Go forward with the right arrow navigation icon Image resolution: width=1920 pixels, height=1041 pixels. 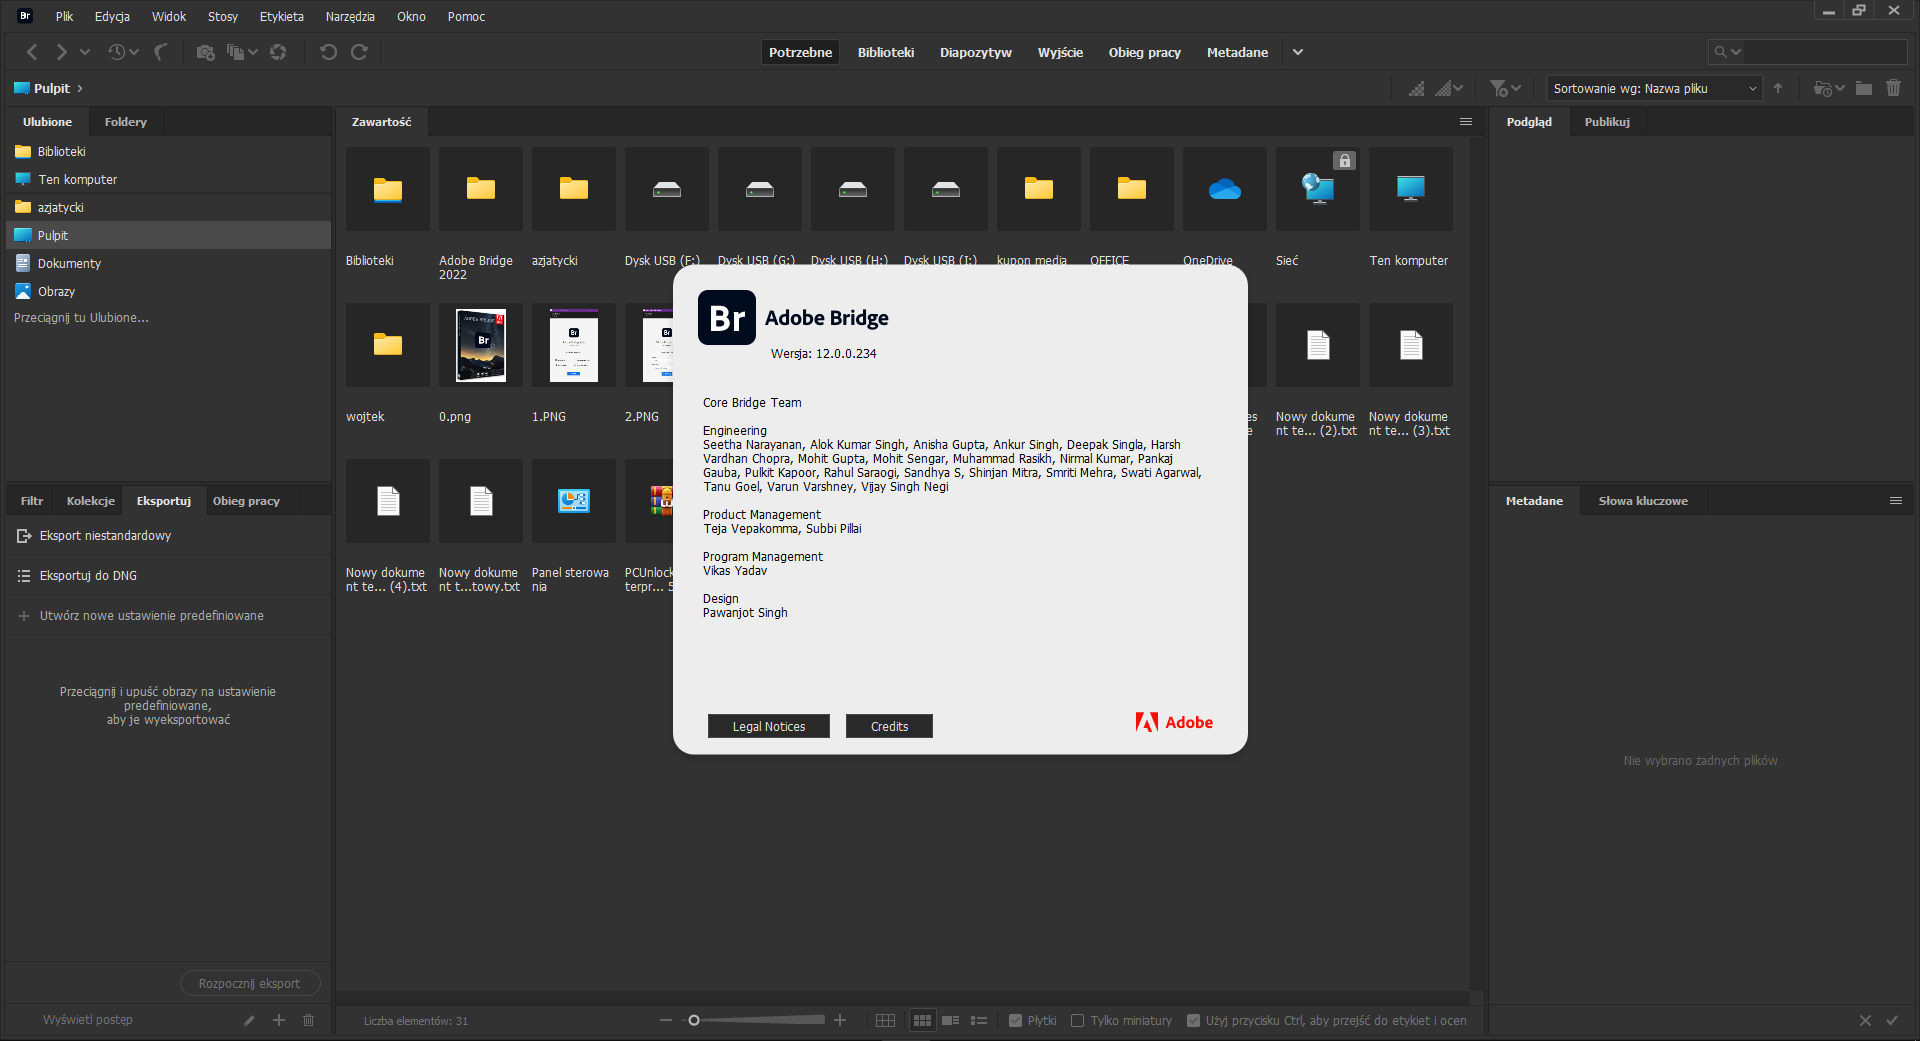(61, 52)
